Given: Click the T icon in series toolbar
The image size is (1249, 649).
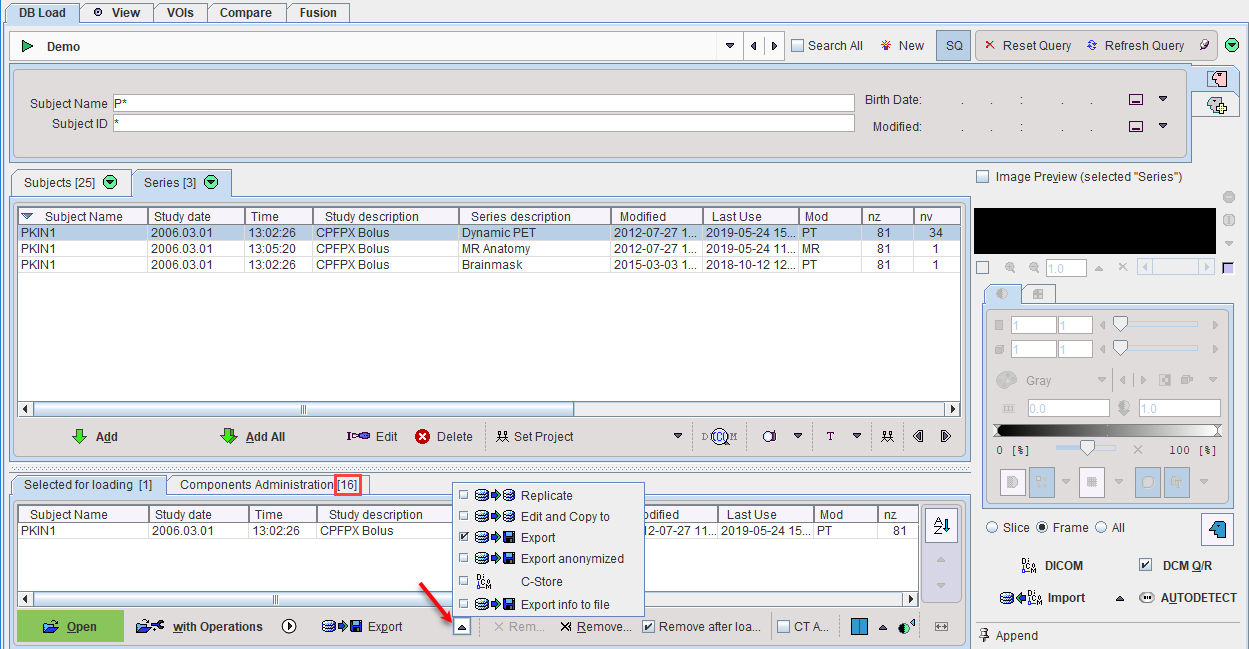Looking at the screenshot, I should coord(830,436).
